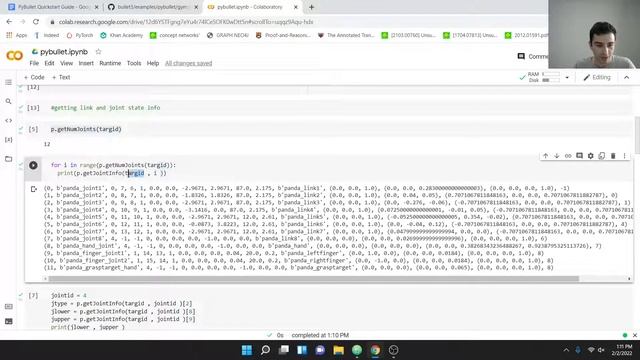640x360 pixels.
Task: Open the RAM and Disk dropdown arrow
Action: pos(567,77)
